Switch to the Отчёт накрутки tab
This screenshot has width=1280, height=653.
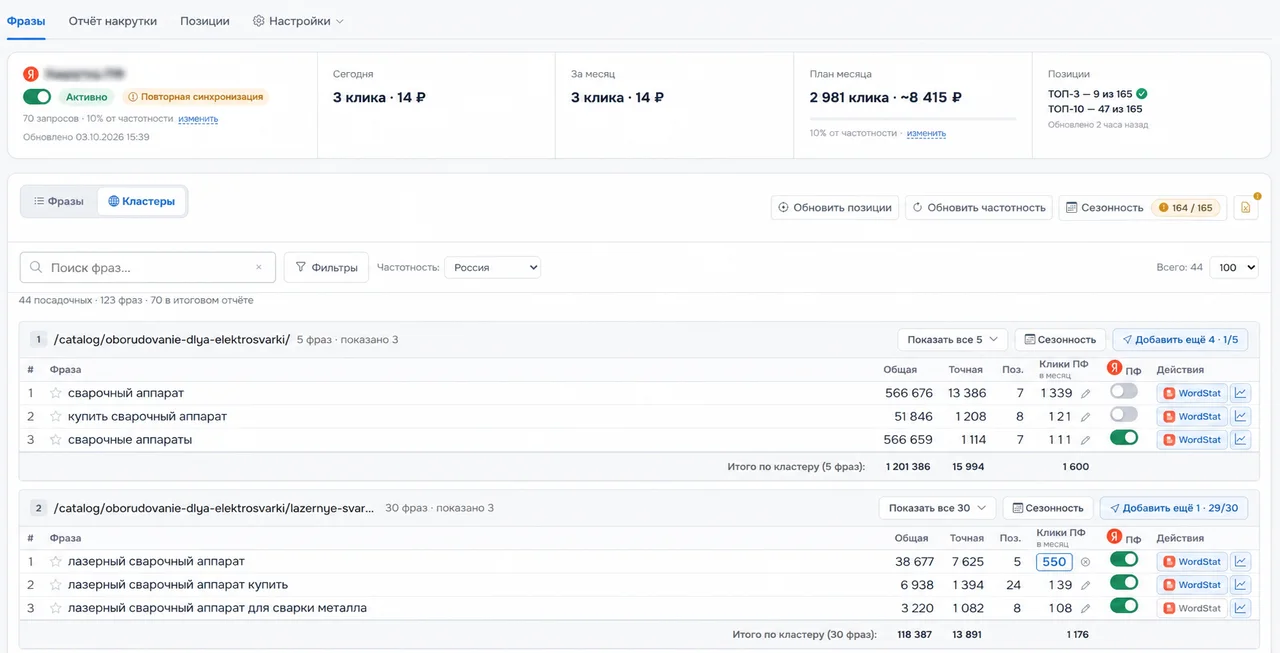113,21
